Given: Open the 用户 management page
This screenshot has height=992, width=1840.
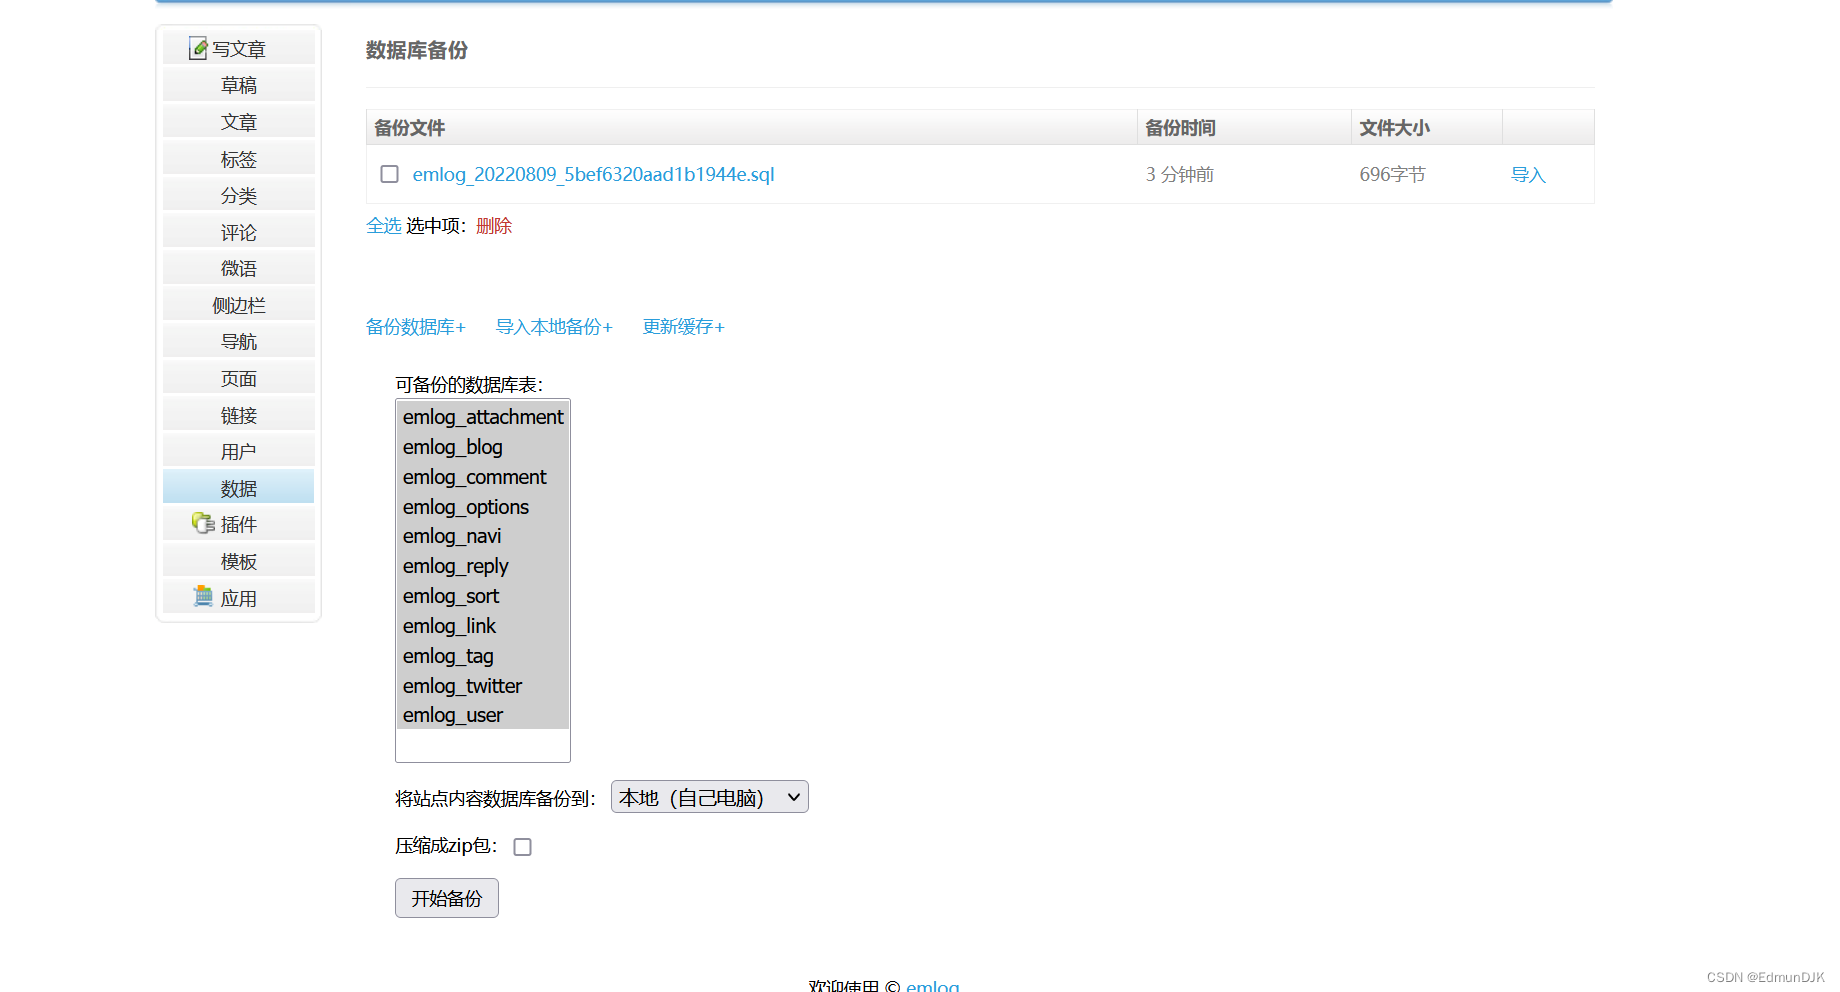Looking at the screenshot, I should click(x=239, y=450).
